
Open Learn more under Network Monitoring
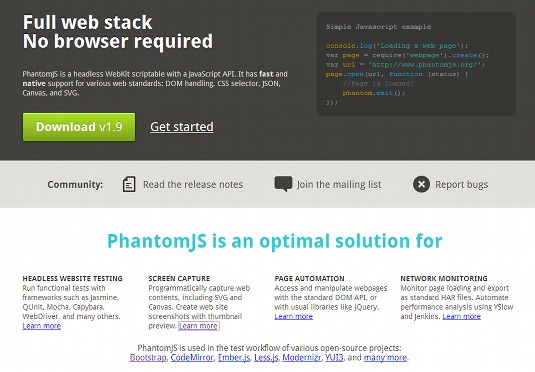[462, 316]
